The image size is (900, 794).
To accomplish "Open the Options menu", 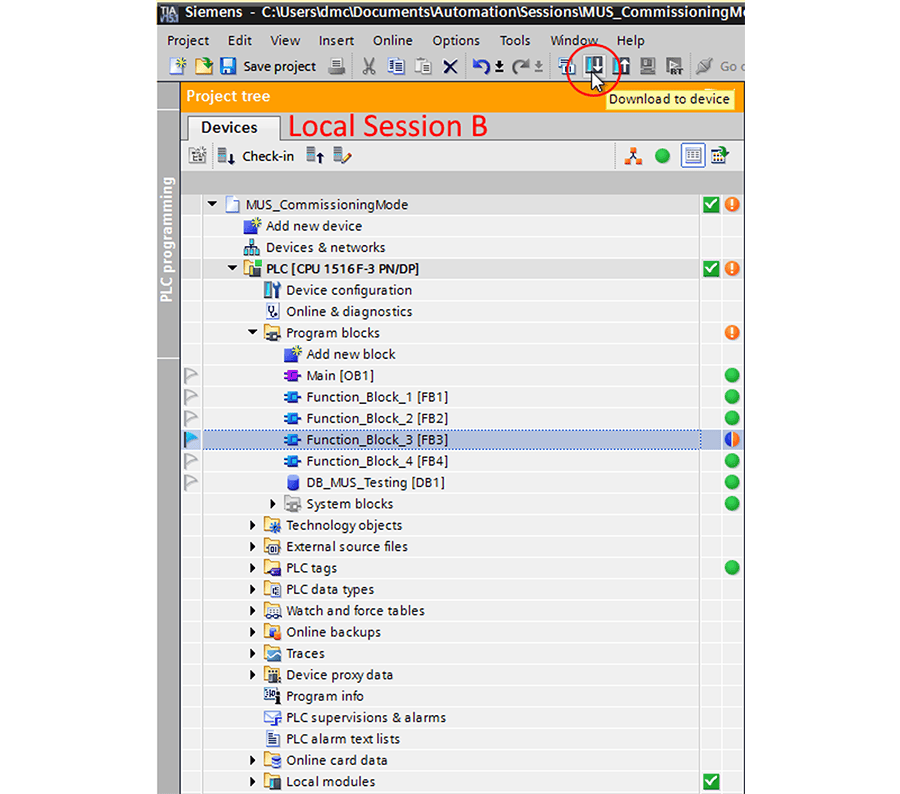I will pos(456,41).
